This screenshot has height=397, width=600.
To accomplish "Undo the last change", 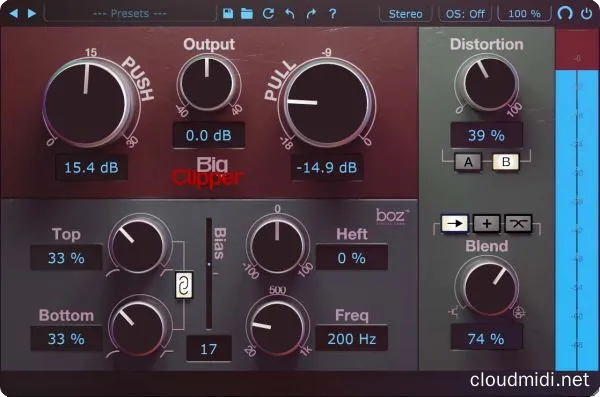I will coord(290,14).
